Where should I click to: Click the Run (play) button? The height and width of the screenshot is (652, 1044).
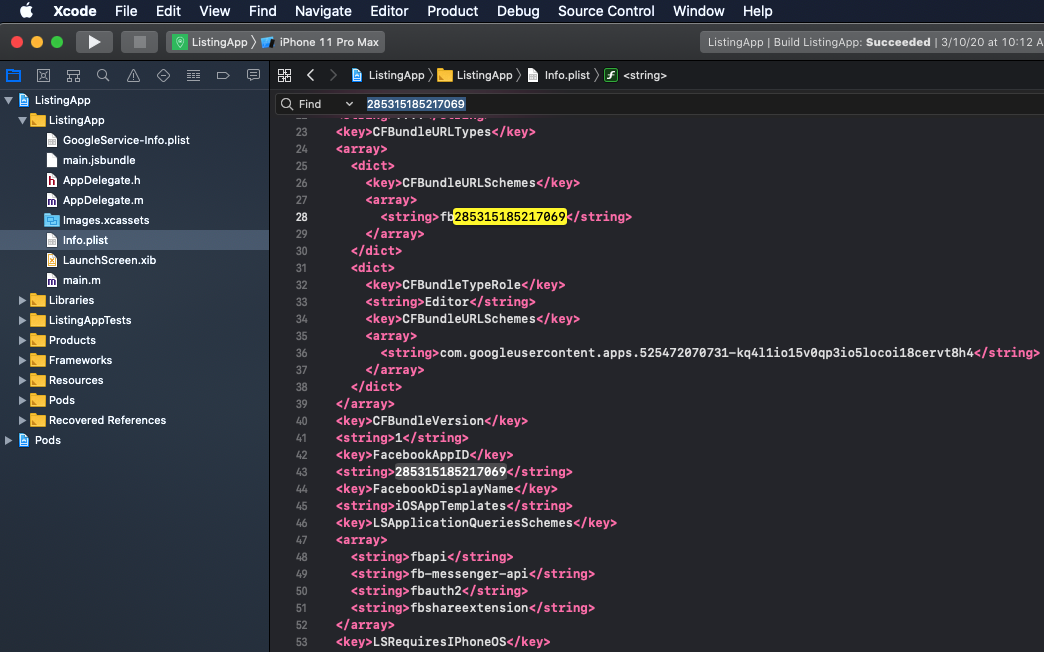click(x=94, y=42)
